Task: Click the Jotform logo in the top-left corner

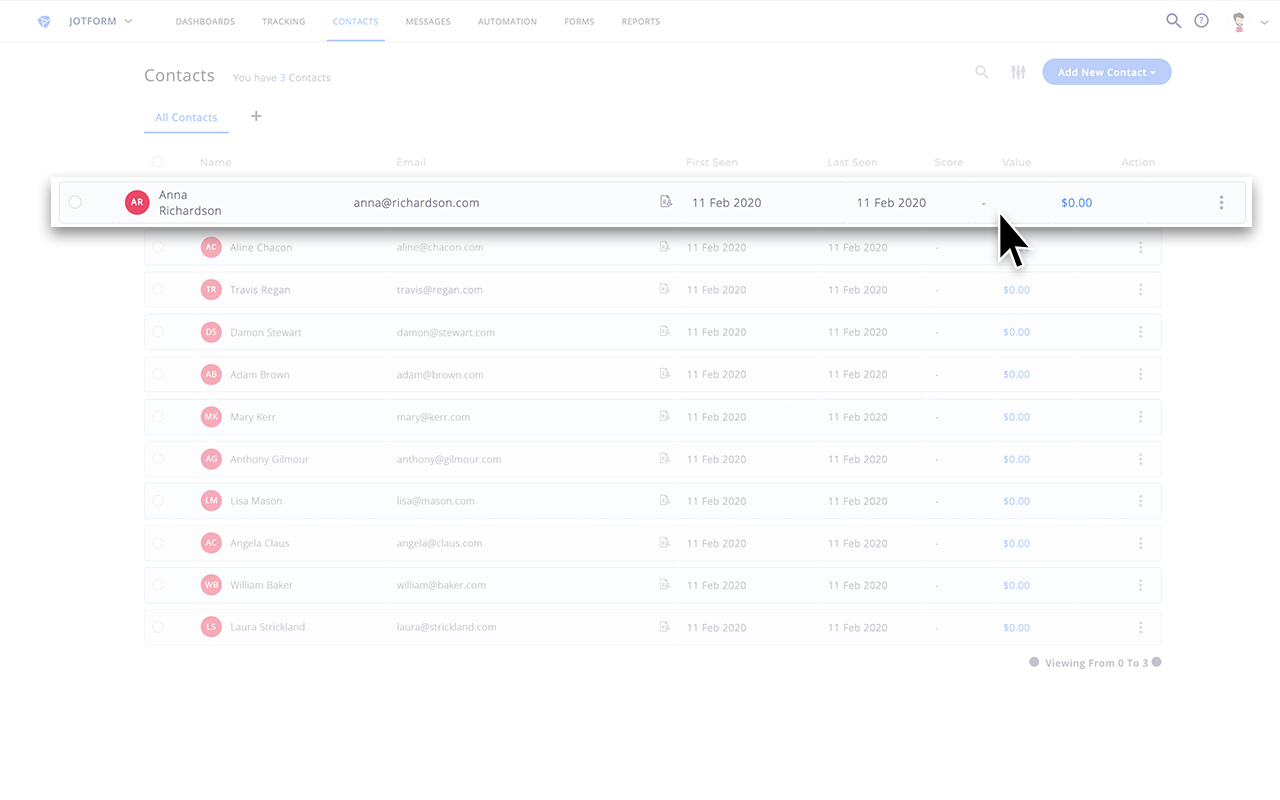Action: click(44, 20)
